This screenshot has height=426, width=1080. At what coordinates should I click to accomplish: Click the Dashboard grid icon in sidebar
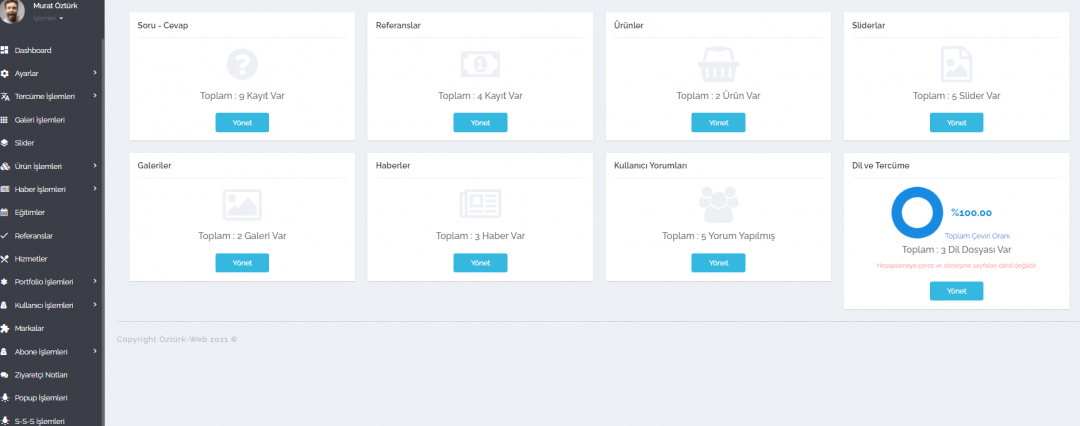pos(4,50)
